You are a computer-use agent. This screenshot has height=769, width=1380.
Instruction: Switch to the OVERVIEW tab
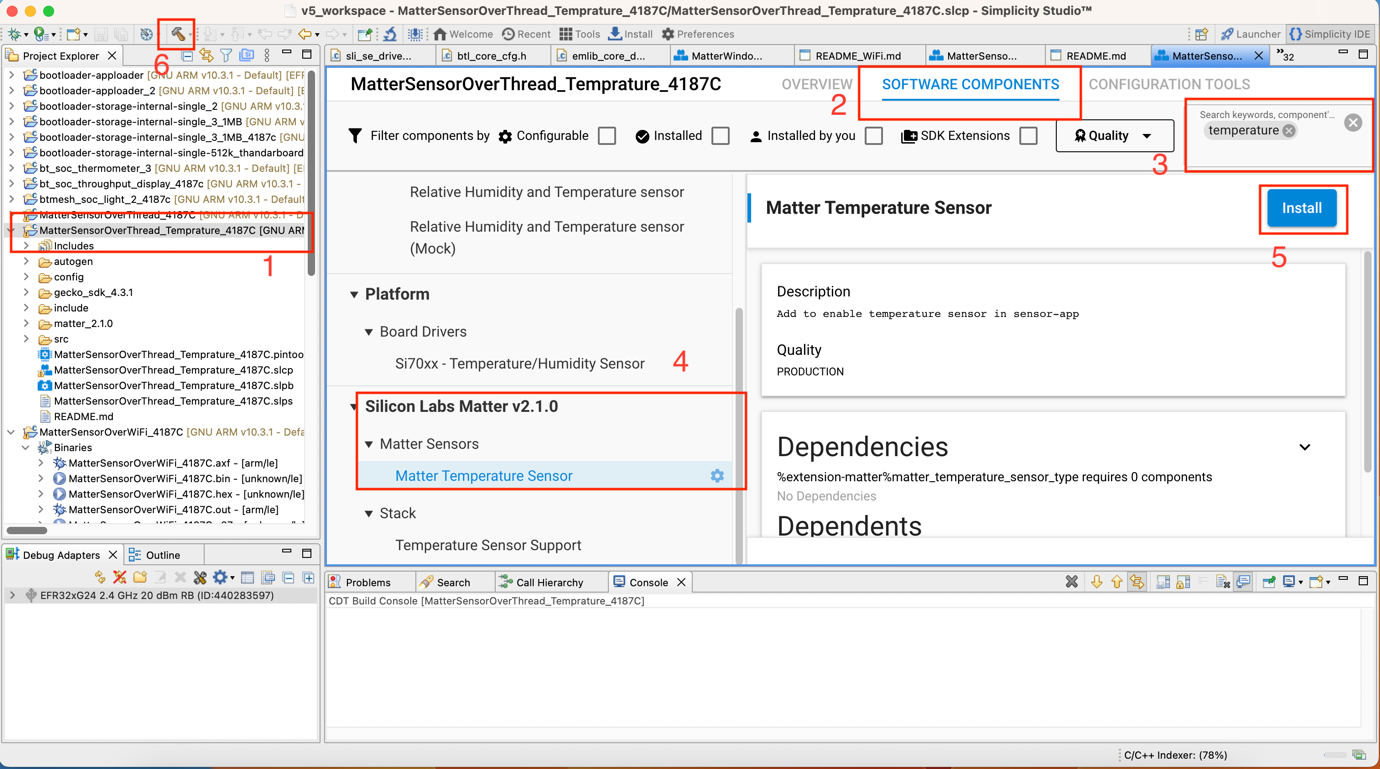816,85
